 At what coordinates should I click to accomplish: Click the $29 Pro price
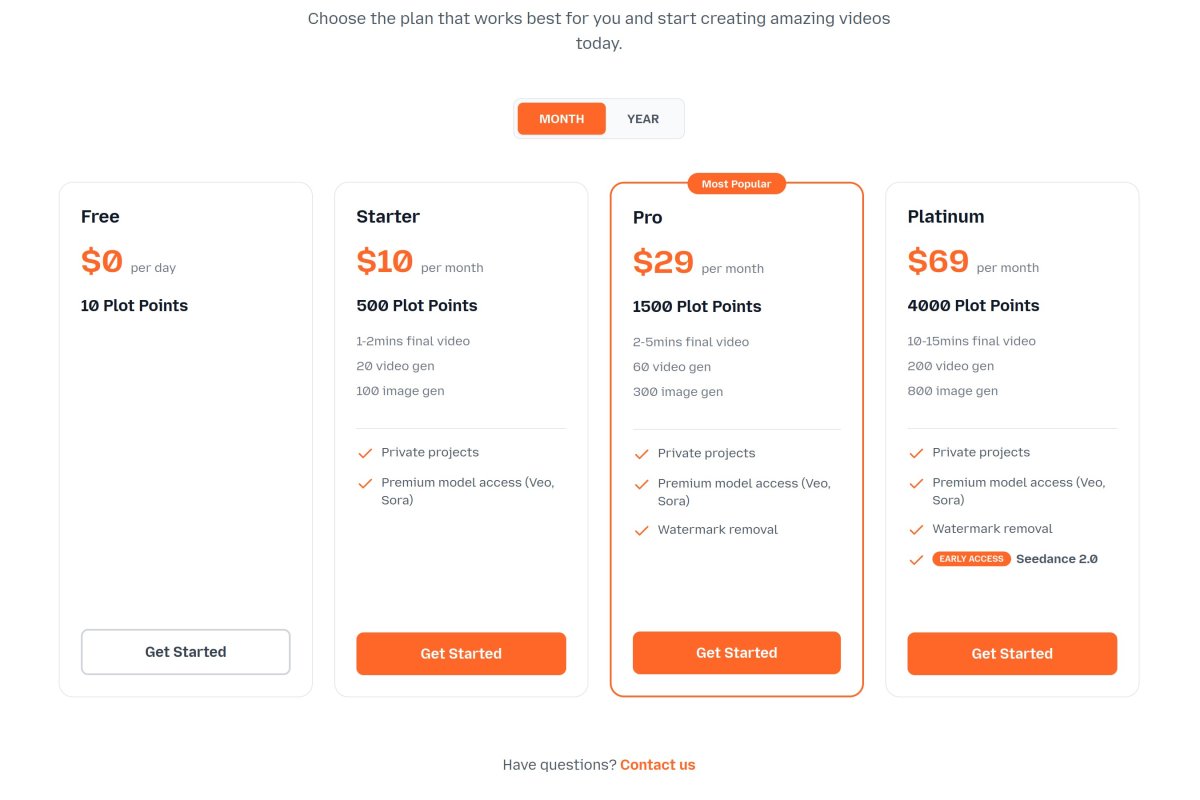(663, 262)
